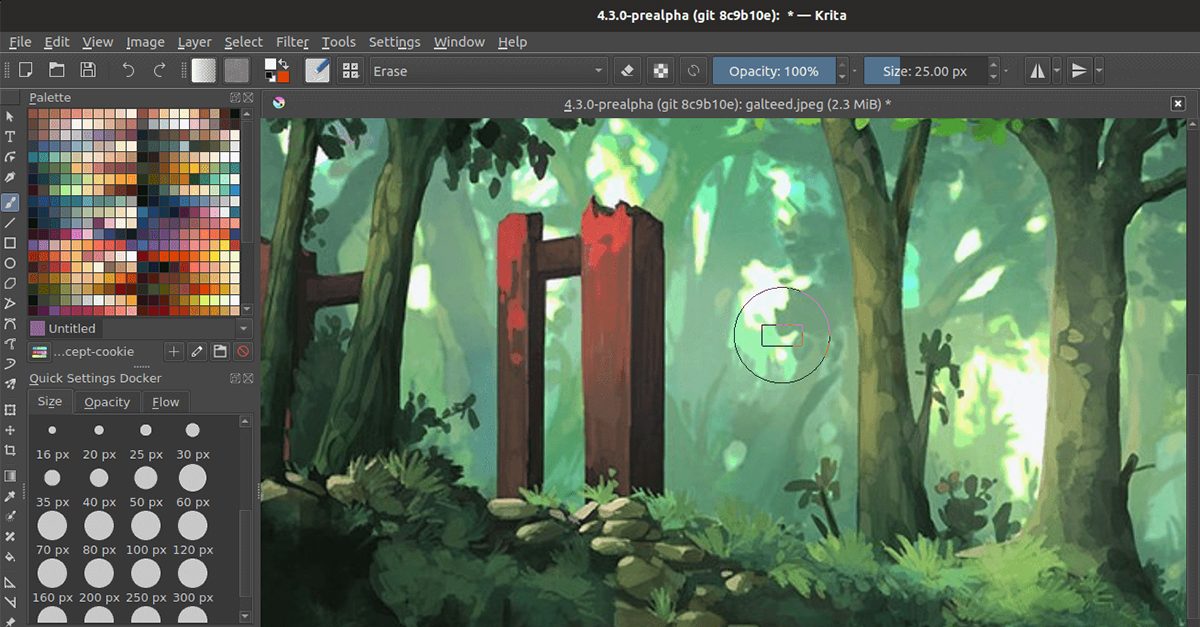This screenshot has height=627, width=1200.
Task: Open the Erase blending mode dropdown
Action: [x=488, y=71]
